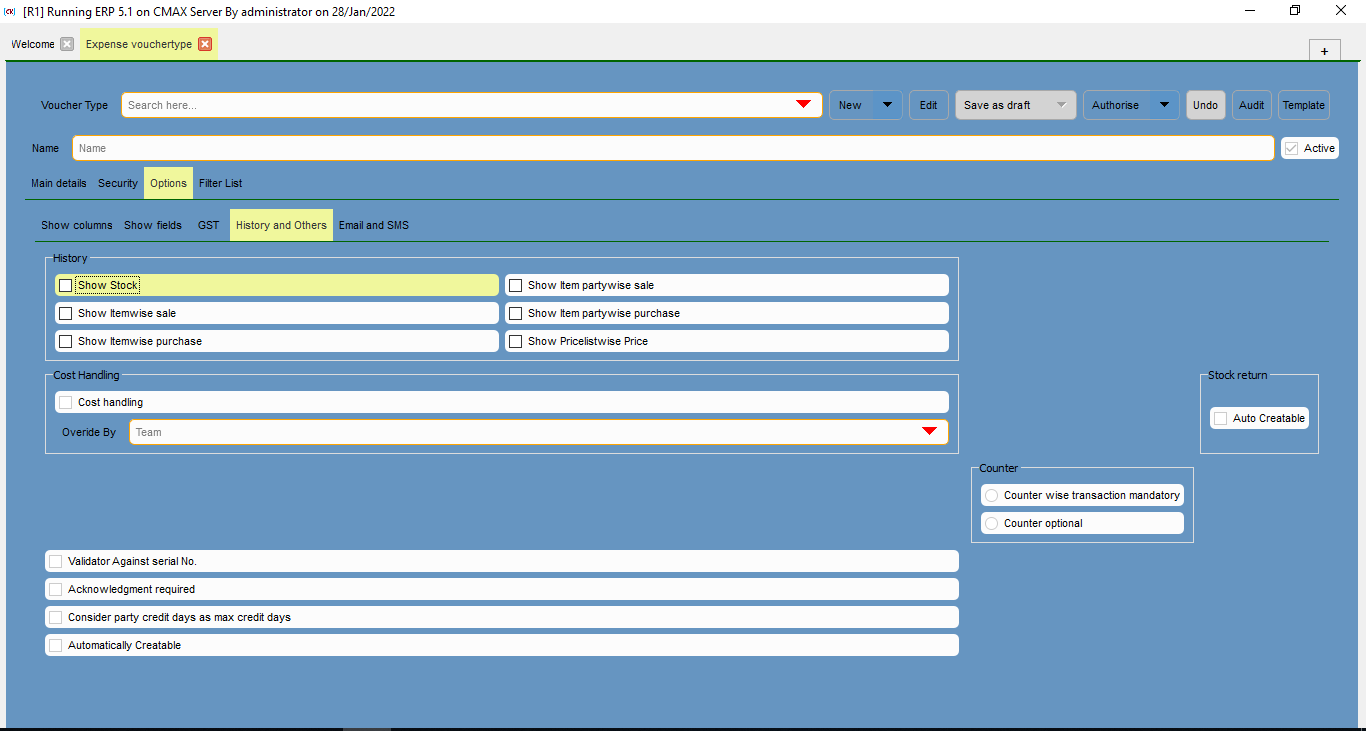This screenshot has width=1366, height=731.
Task: Close the Expense vouchertype tab
Action: pos(205,44)
